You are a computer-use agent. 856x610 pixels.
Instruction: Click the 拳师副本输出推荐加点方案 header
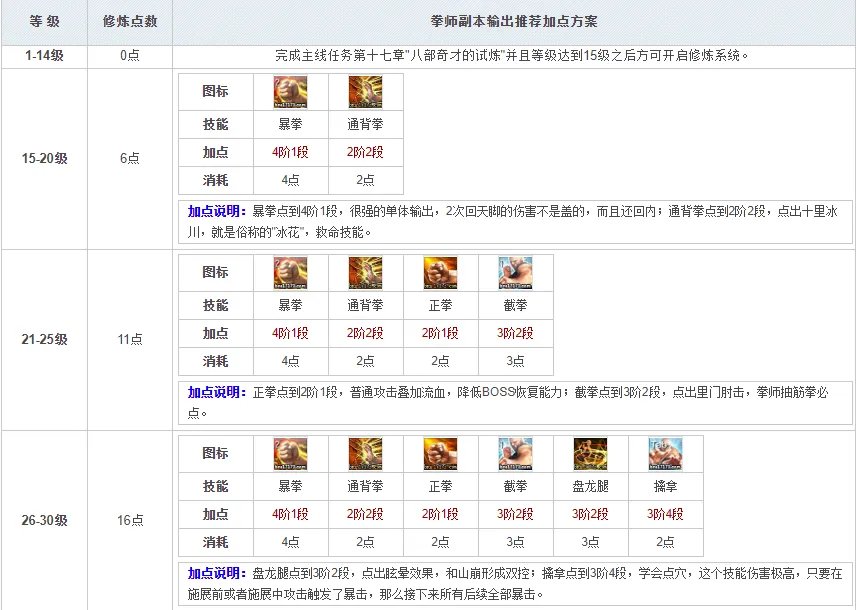pyautogui.click(x=514, y=21)
